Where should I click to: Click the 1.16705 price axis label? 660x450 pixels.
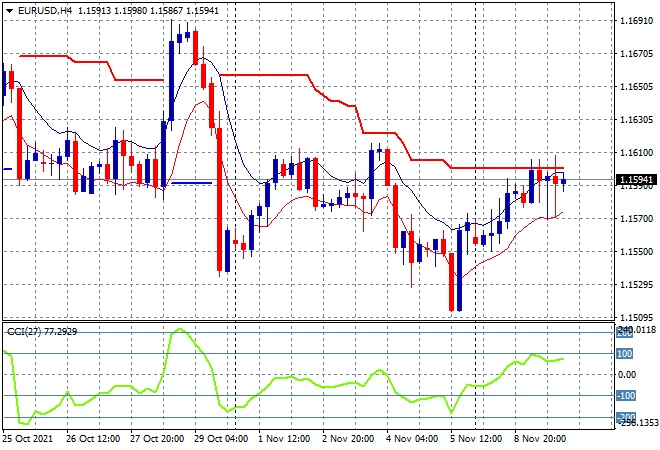pyautogui.click(x=636, y=53)
